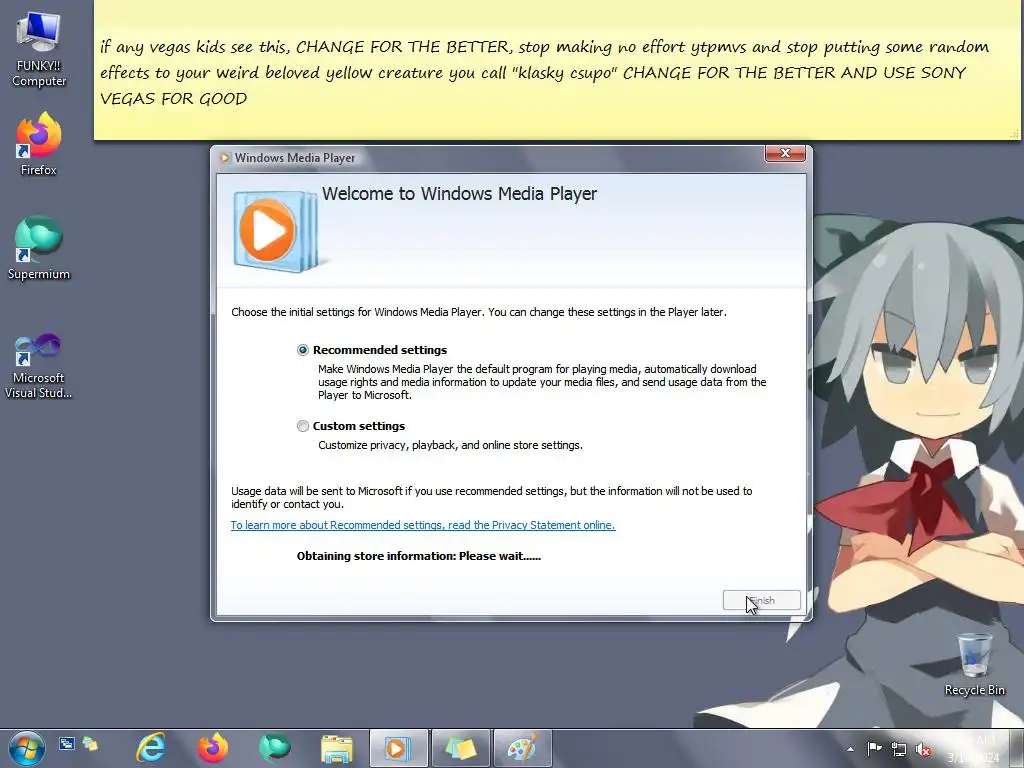Click the taskbar clock and date

(x=976, y=749)
